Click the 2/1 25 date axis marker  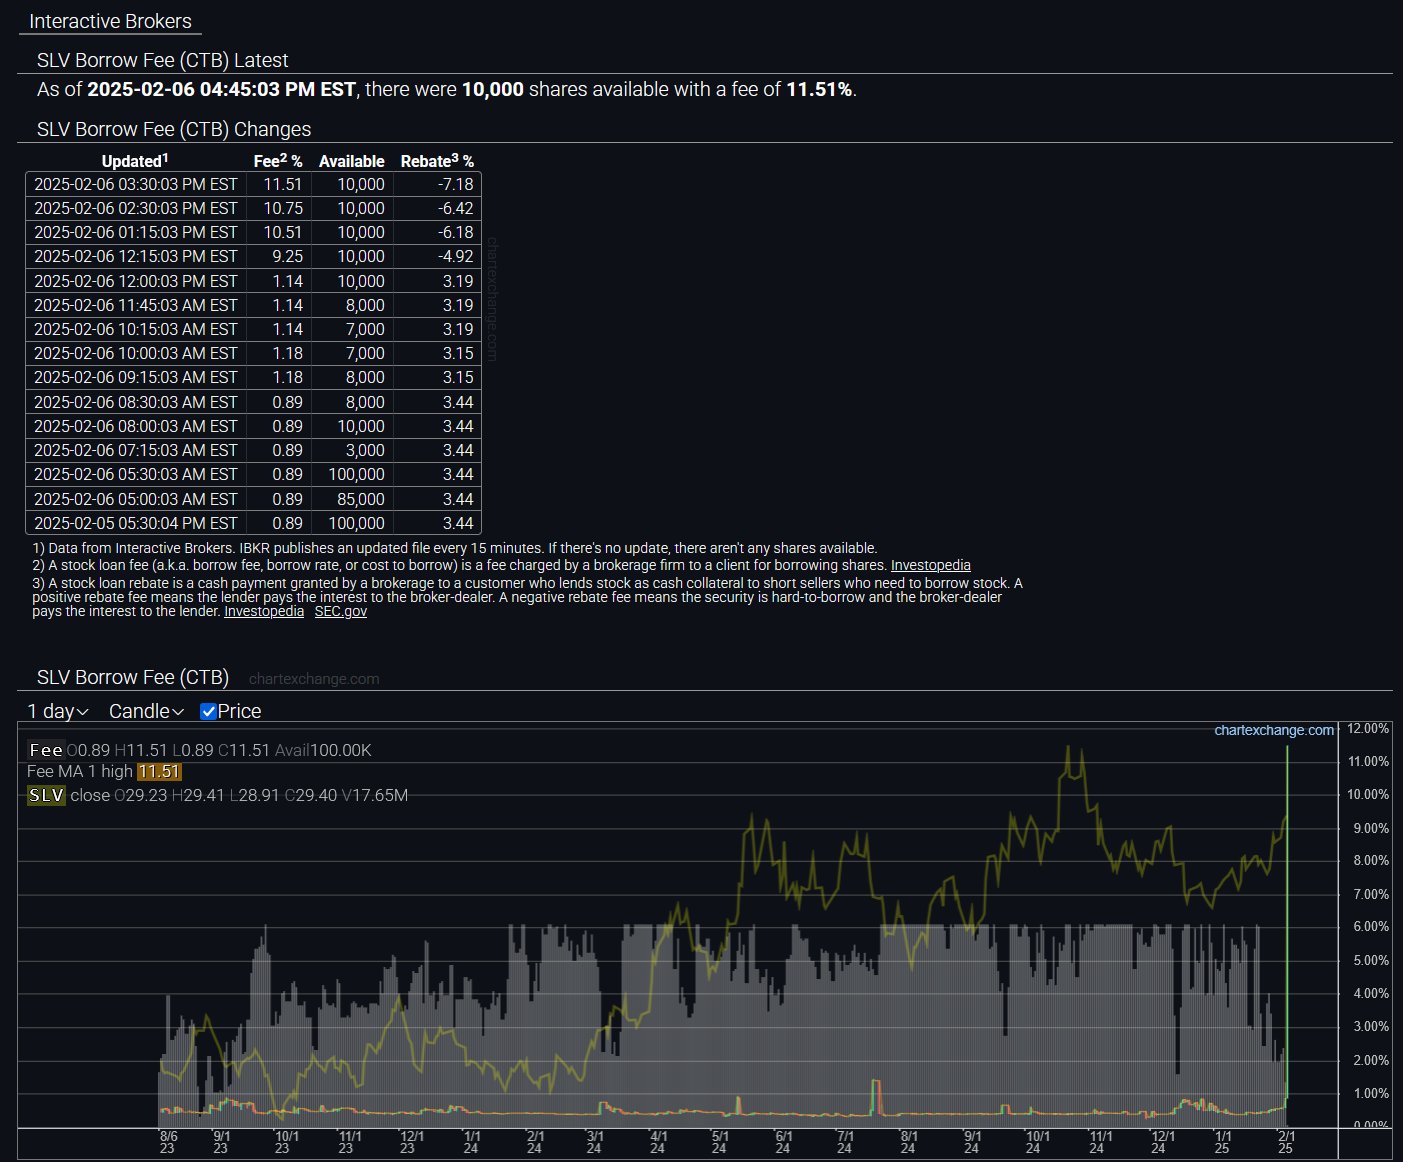pyautogui.click(x=1286, y=1142)
